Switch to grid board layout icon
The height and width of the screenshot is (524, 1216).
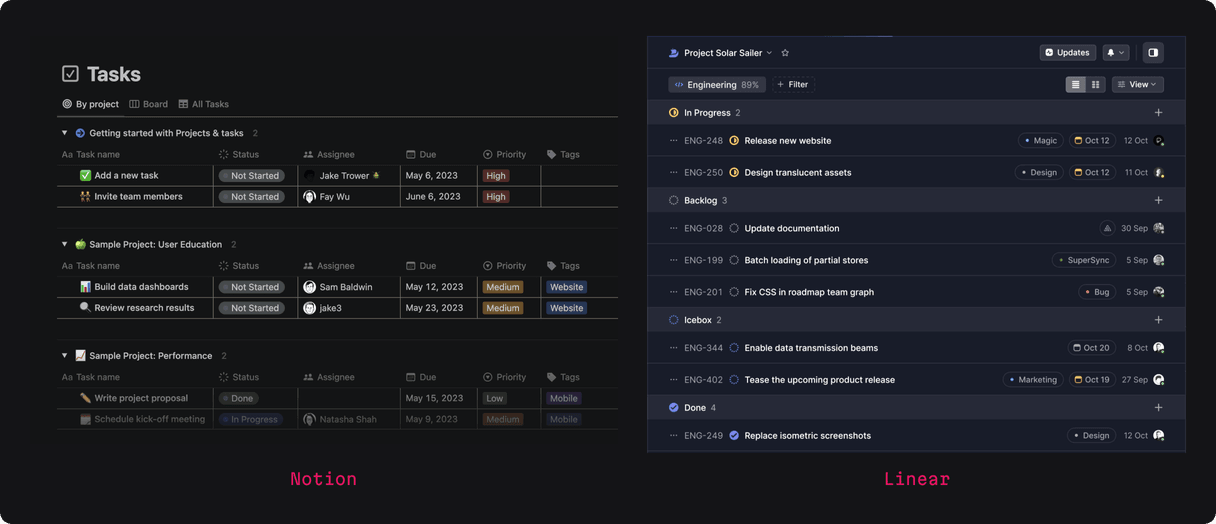click(x=1095, y=85)
